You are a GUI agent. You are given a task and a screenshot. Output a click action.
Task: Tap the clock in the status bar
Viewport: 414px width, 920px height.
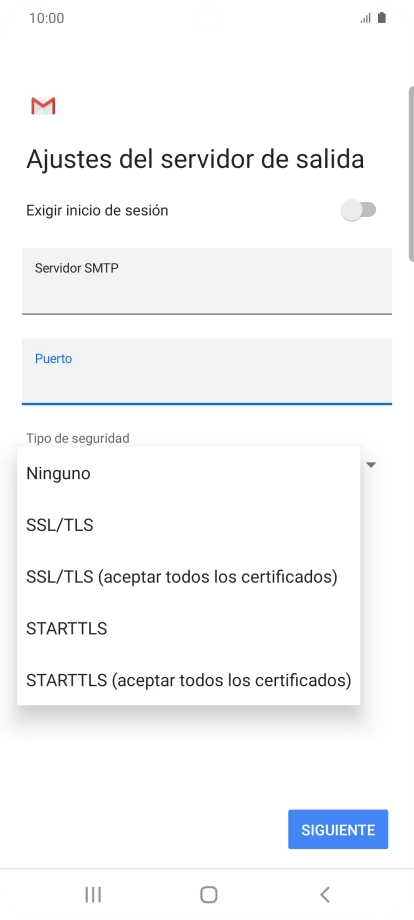(46, 18)
